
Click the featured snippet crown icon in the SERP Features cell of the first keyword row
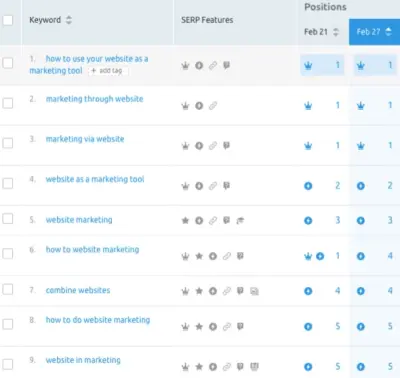pyautogui.click(x=185, y=66)
